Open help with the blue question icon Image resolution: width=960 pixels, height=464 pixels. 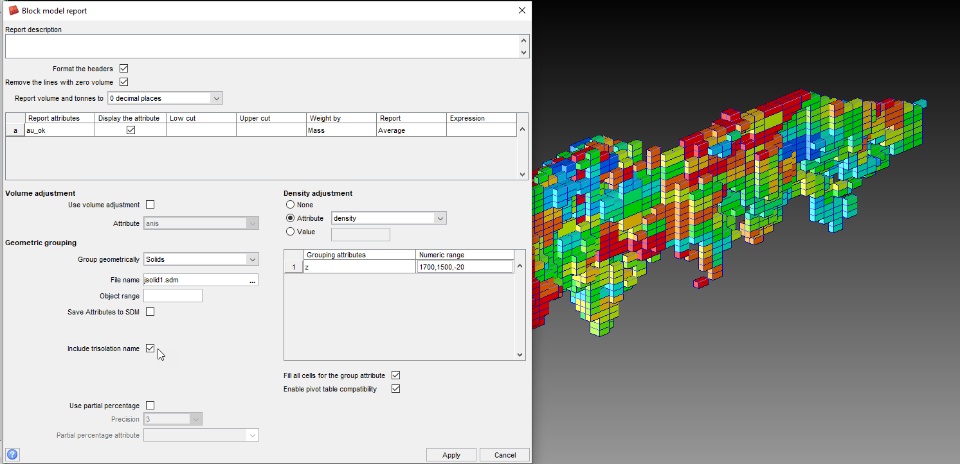click(12, 455)
